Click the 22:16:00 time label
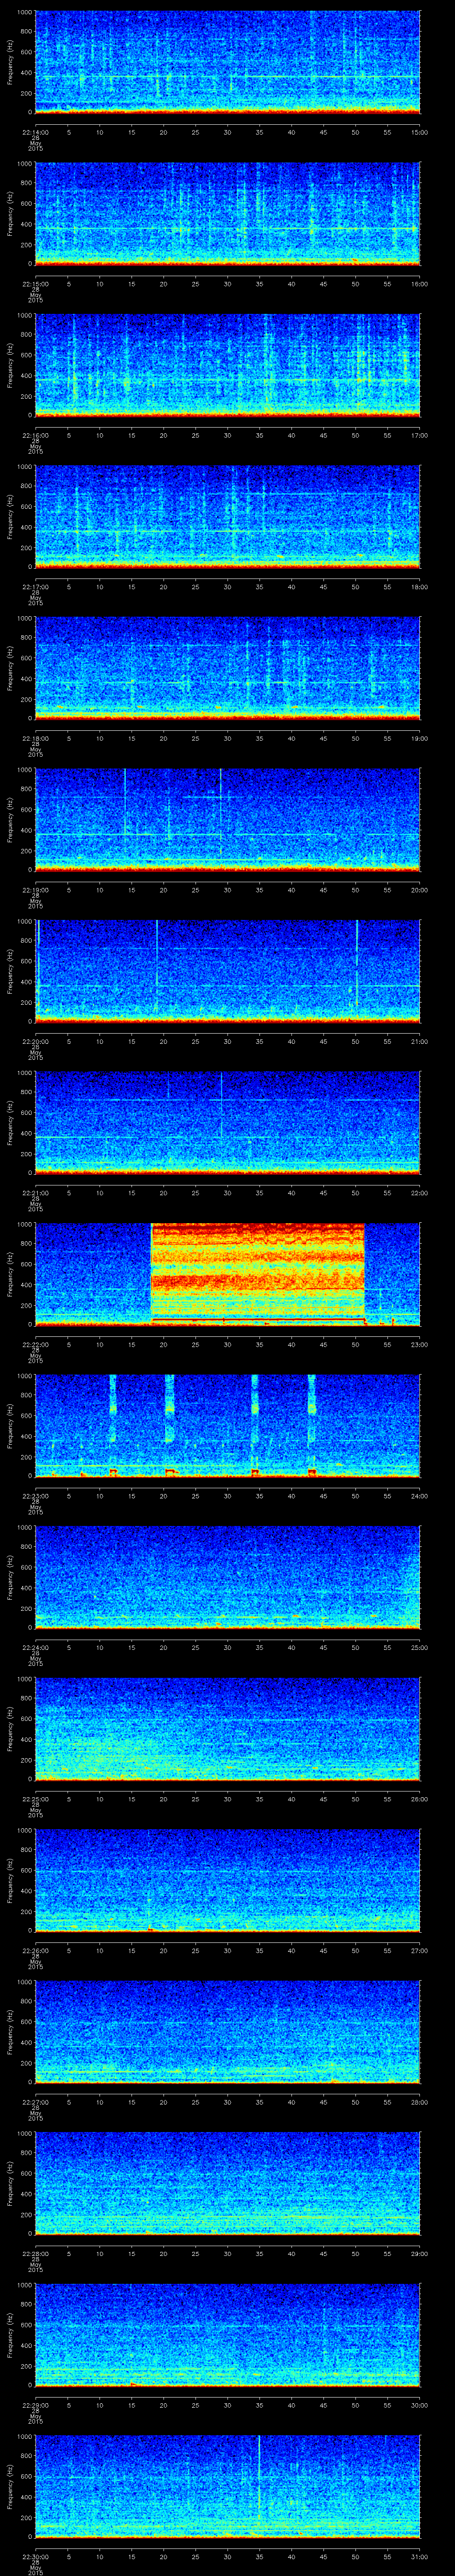The height and width of the screenshot is (2576, 455). (35, 435)
